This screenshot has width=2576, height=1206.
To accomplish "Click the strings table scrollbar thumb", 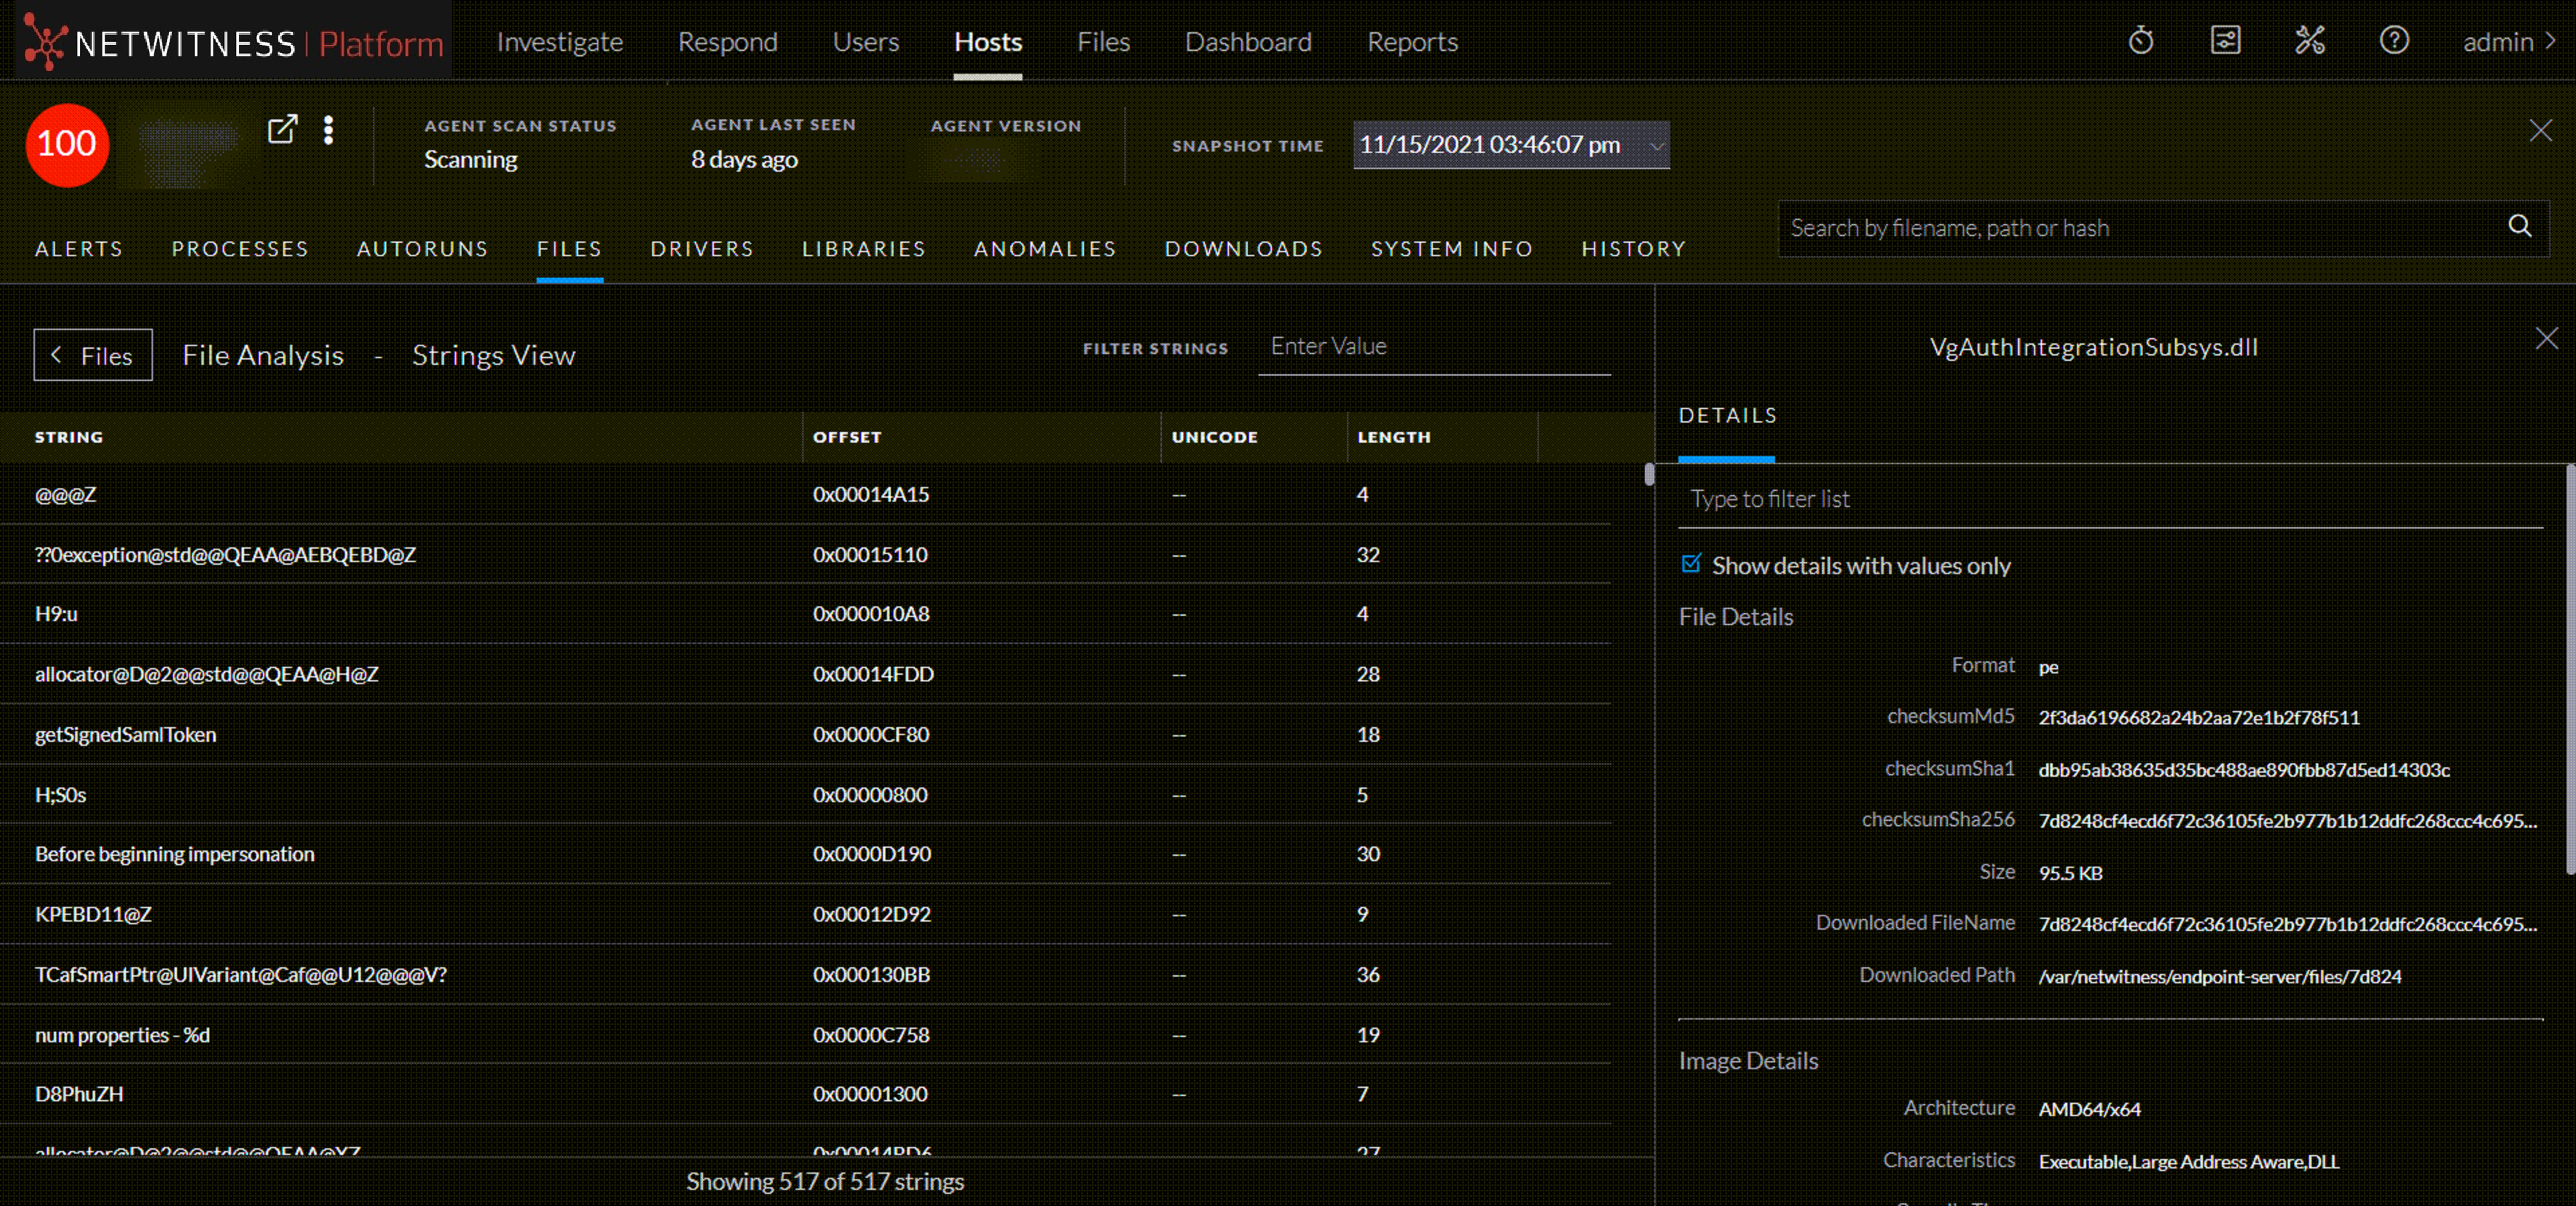I will point(1649,474).
